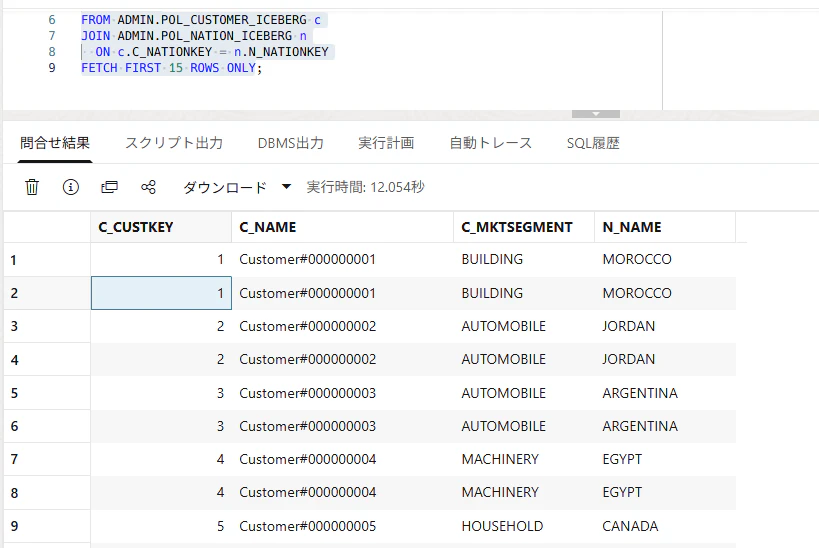Click EGYPT in row 8

pos(622,493)
